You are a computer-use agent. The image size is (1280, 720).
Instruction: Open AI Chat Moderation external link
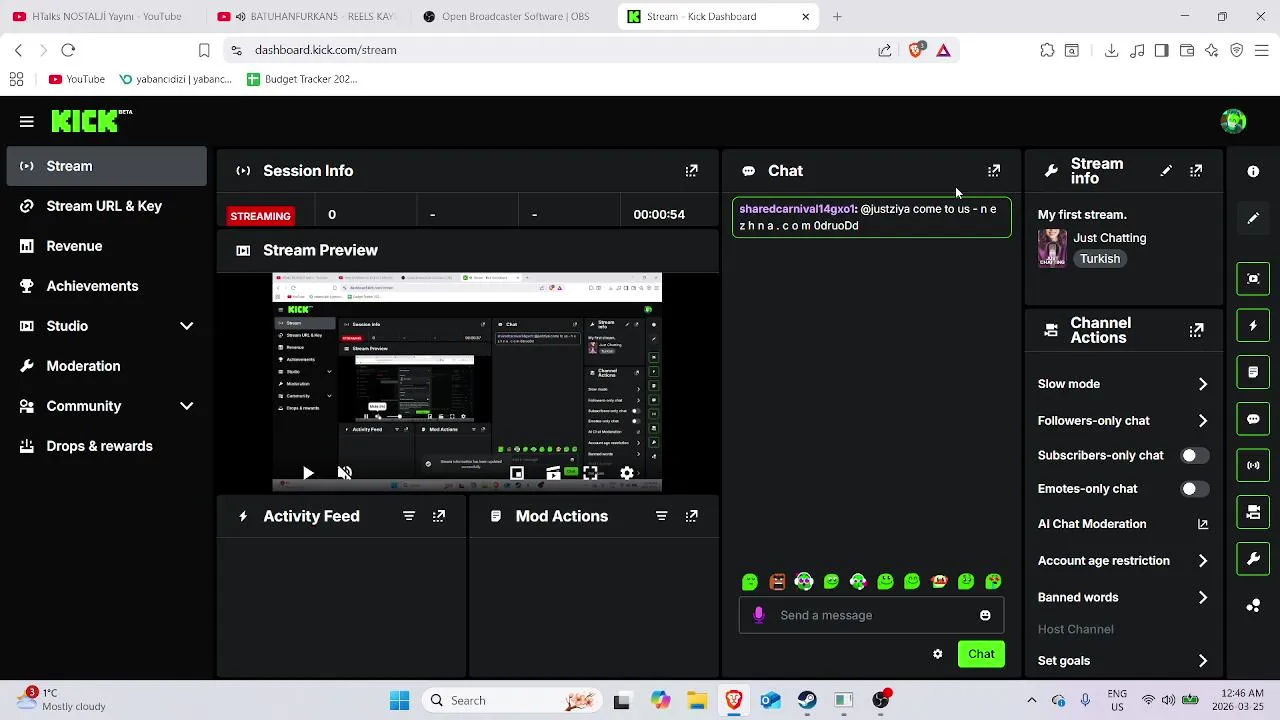click(x=1203, y=524)
